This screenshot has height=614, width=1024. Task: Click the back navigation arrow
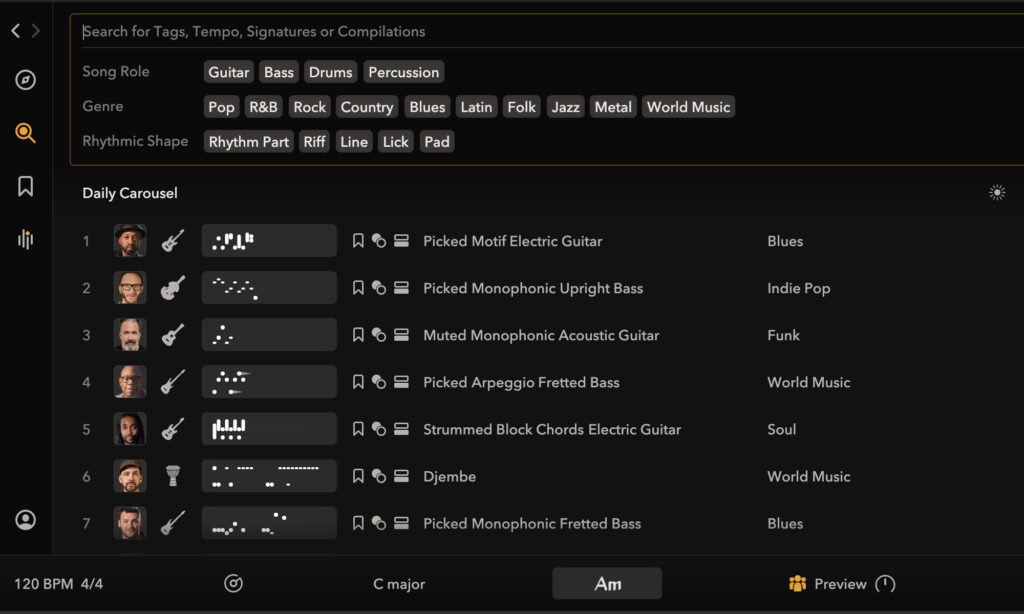tap(15, 31)
